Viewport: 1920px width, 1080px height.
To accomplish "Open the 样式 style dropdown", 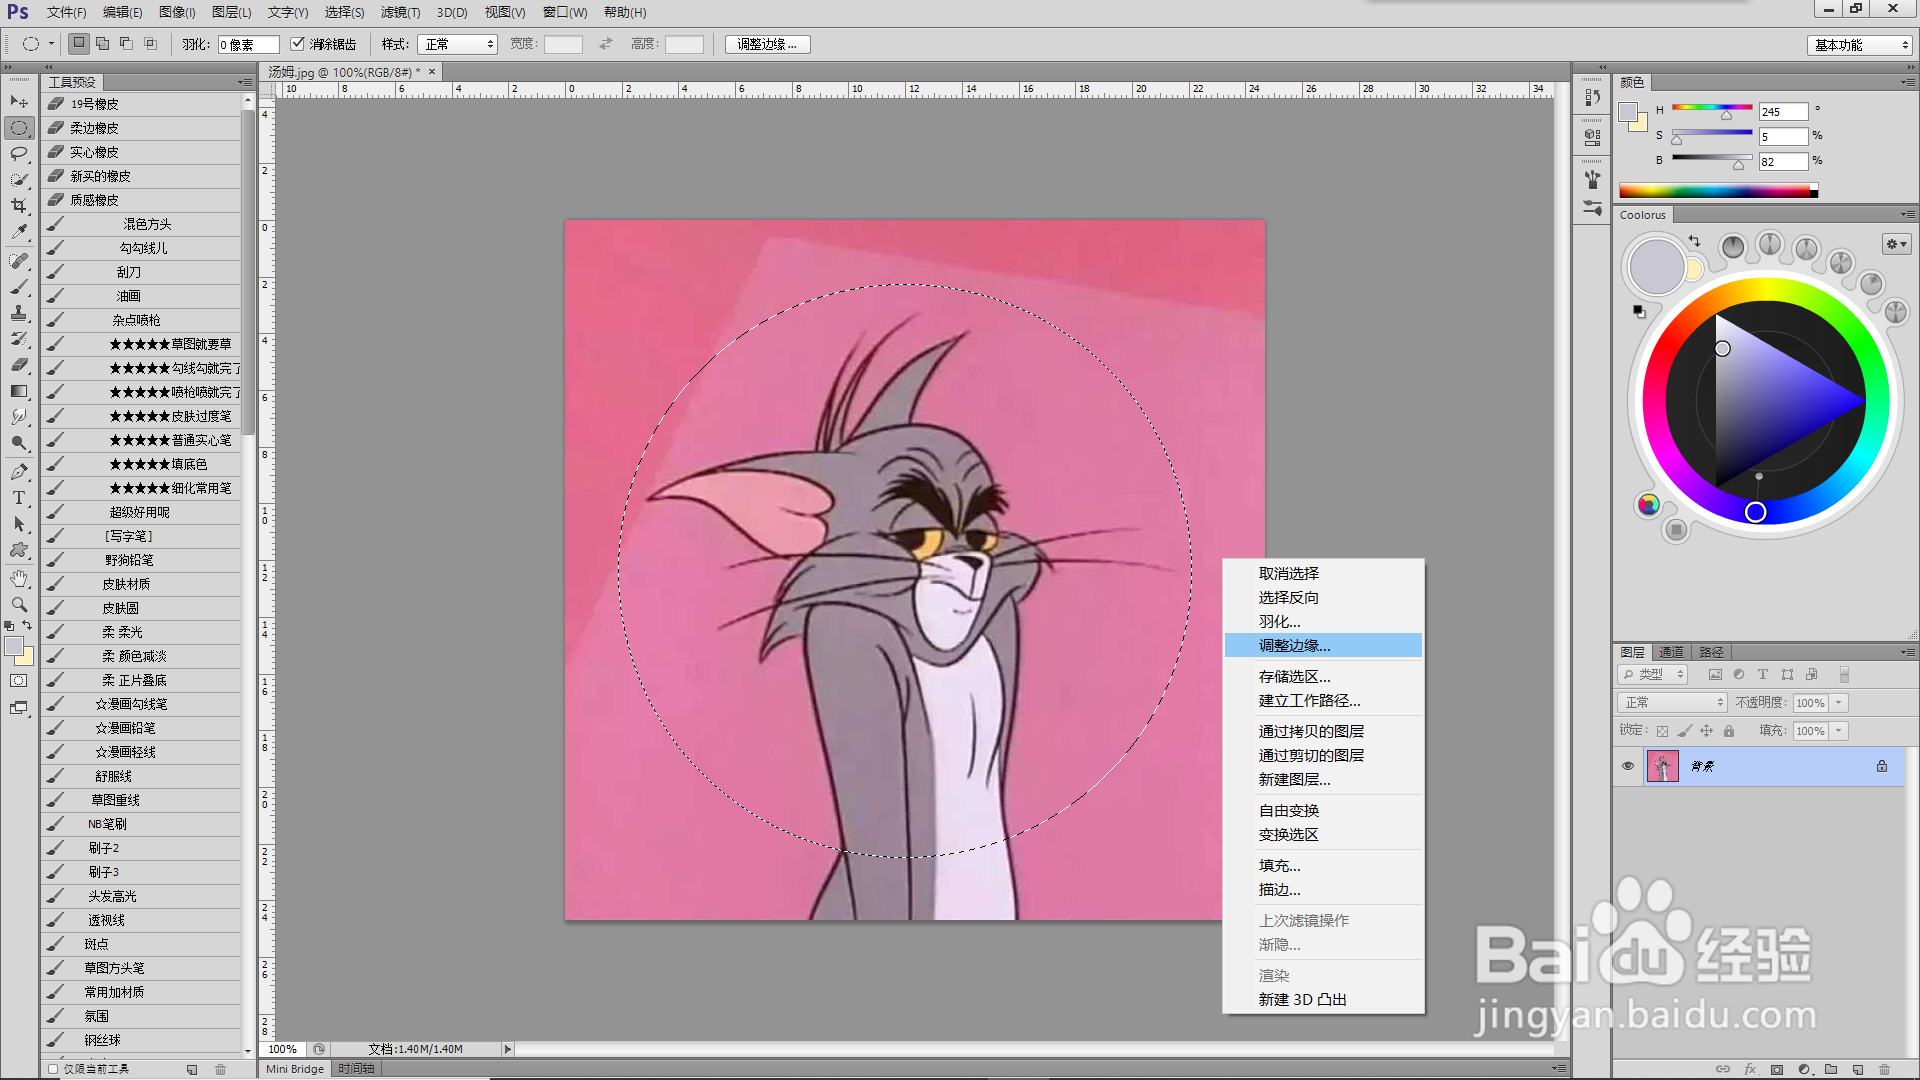I will coord(457,44).
